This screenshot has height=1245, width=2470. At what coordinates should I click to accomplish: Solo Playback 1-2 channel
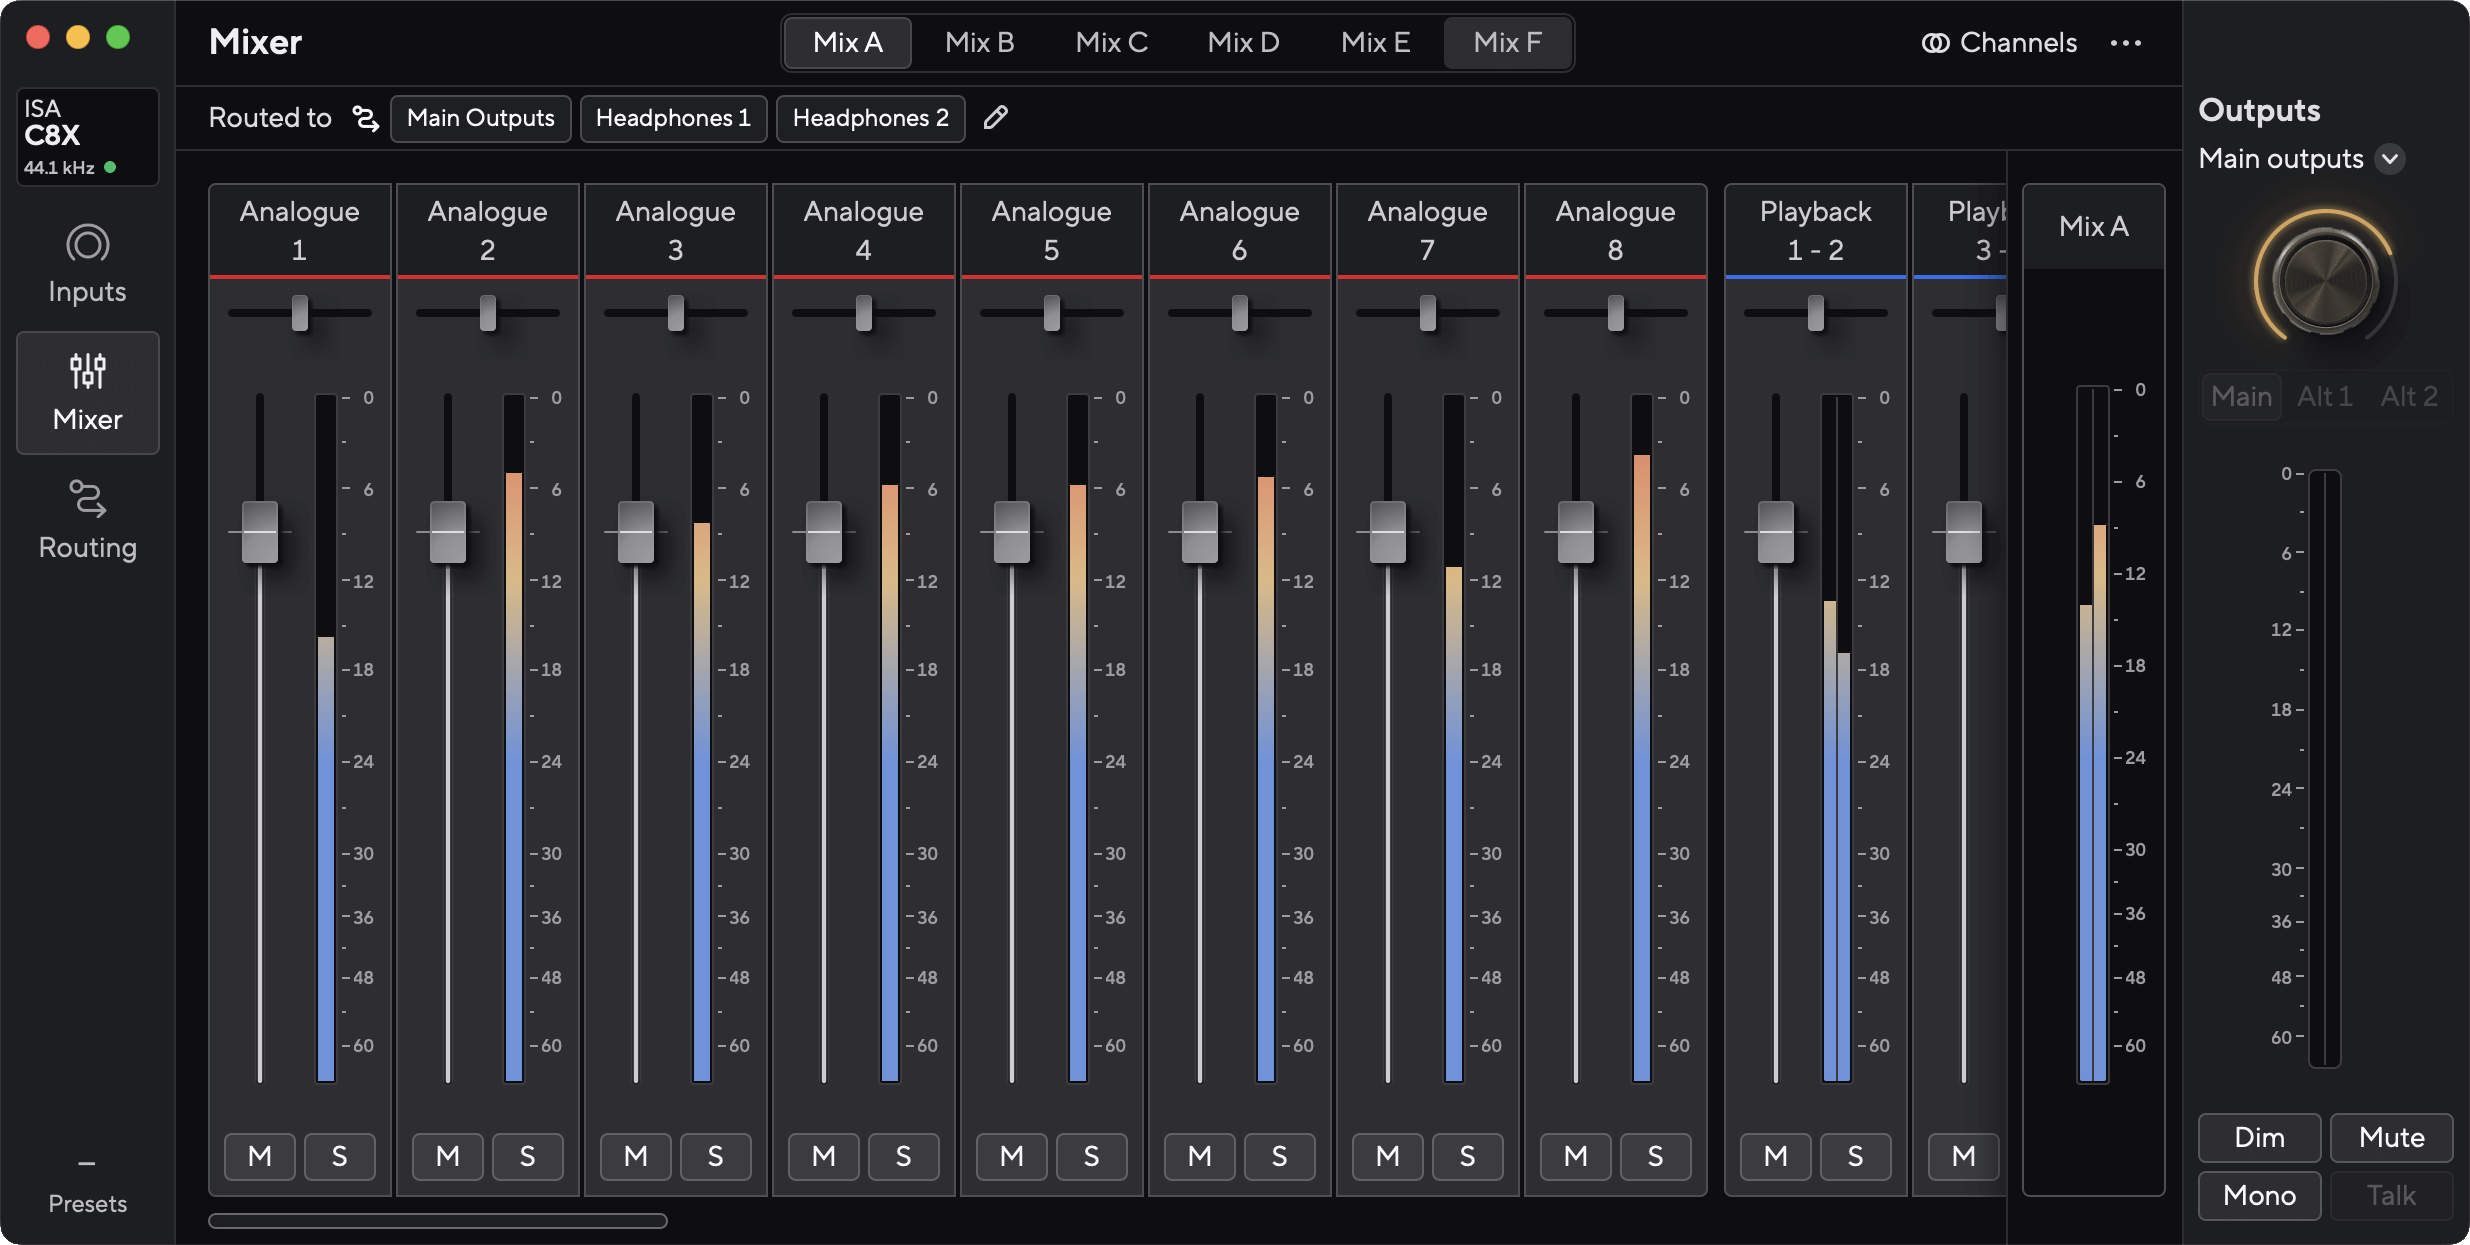[x=1856, y=1157]
